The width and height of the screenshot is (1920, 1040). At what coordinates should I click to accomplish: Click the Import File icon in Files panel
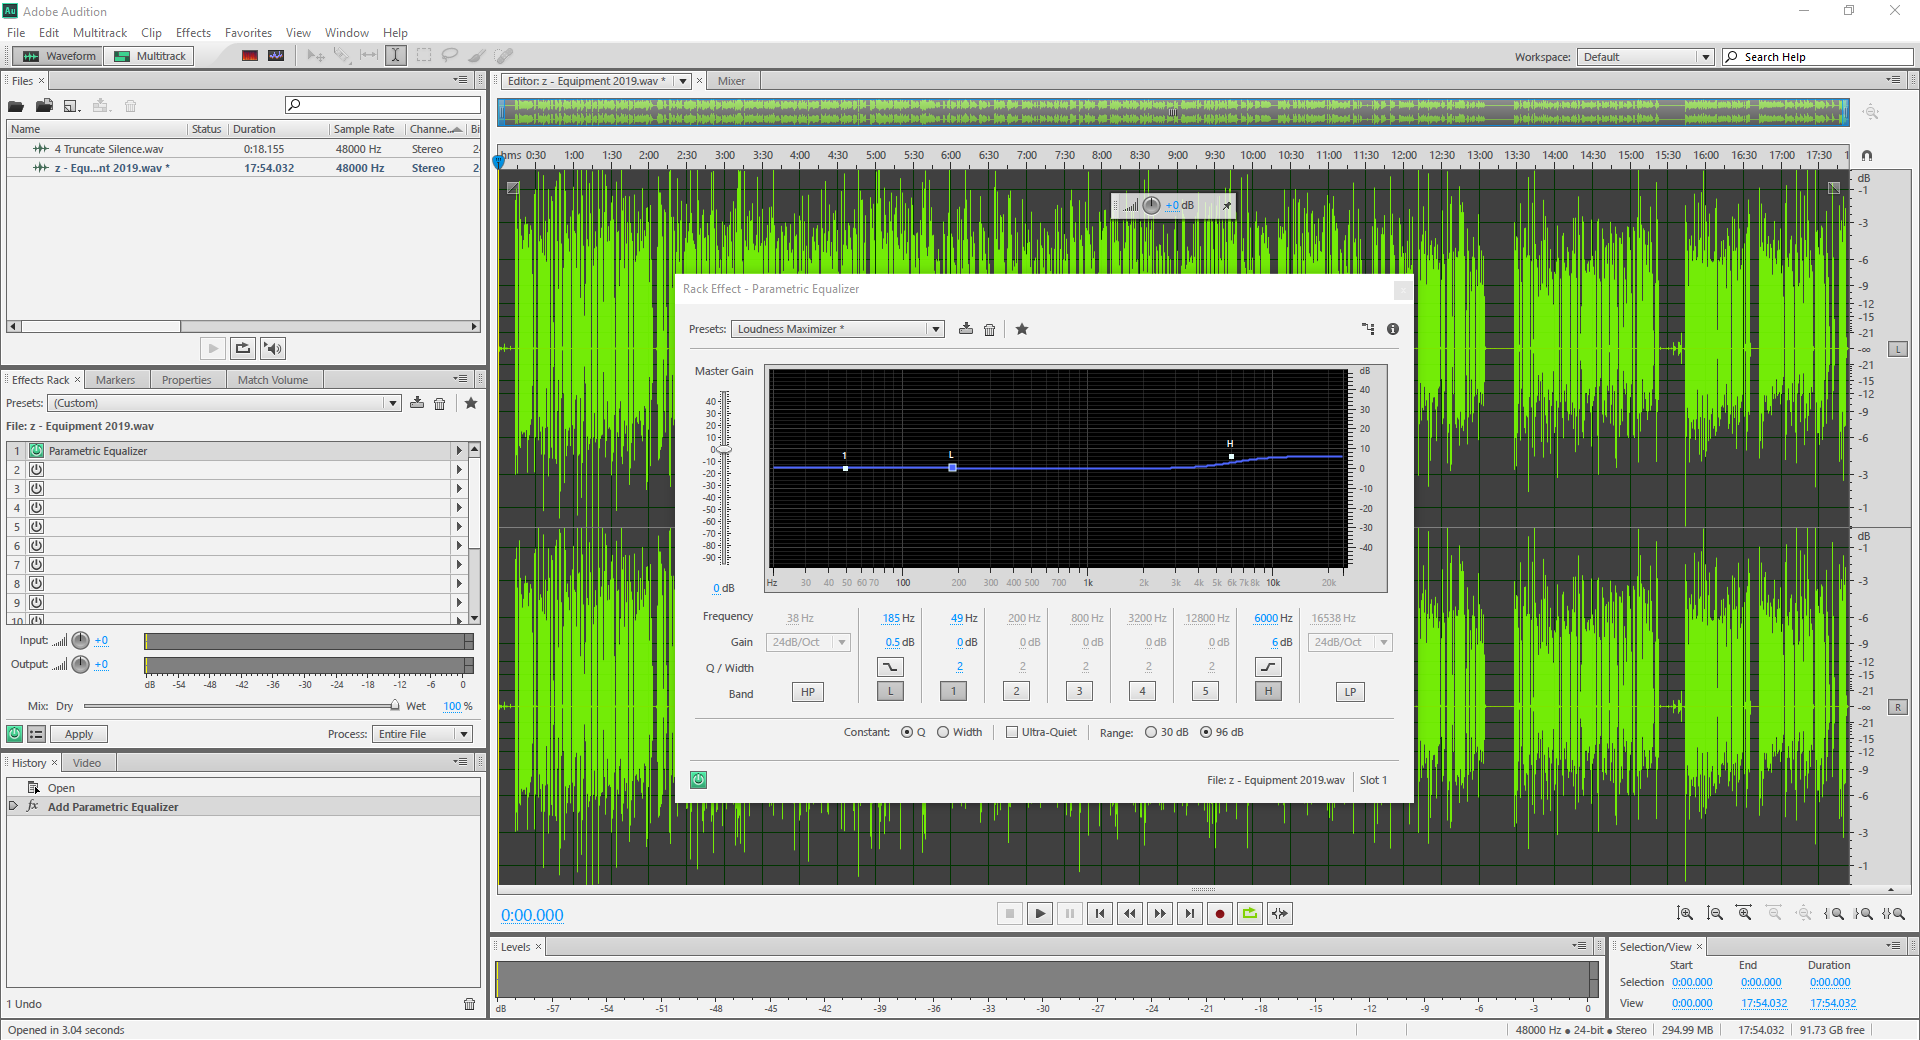(44, 106)
